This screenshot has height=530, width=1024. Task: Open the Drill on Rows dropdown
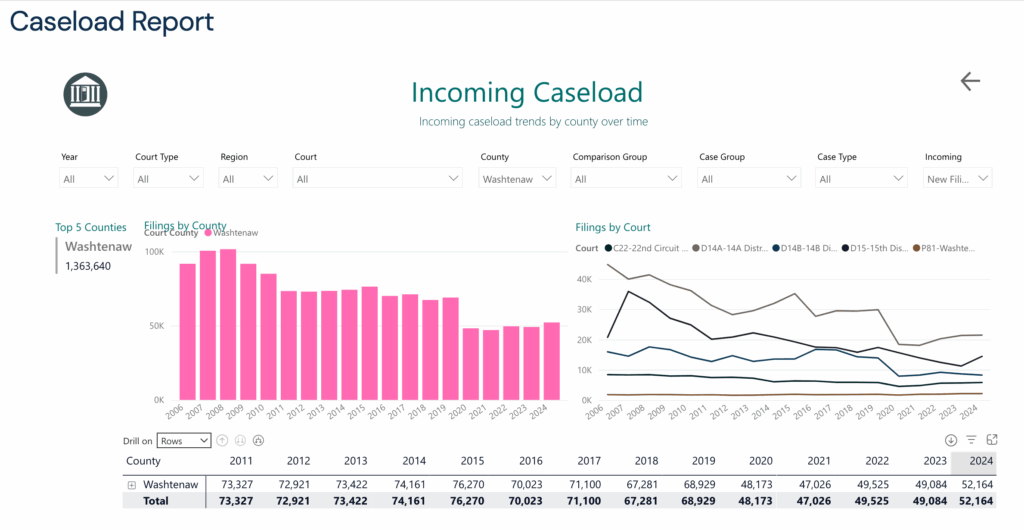coord(185,440)
